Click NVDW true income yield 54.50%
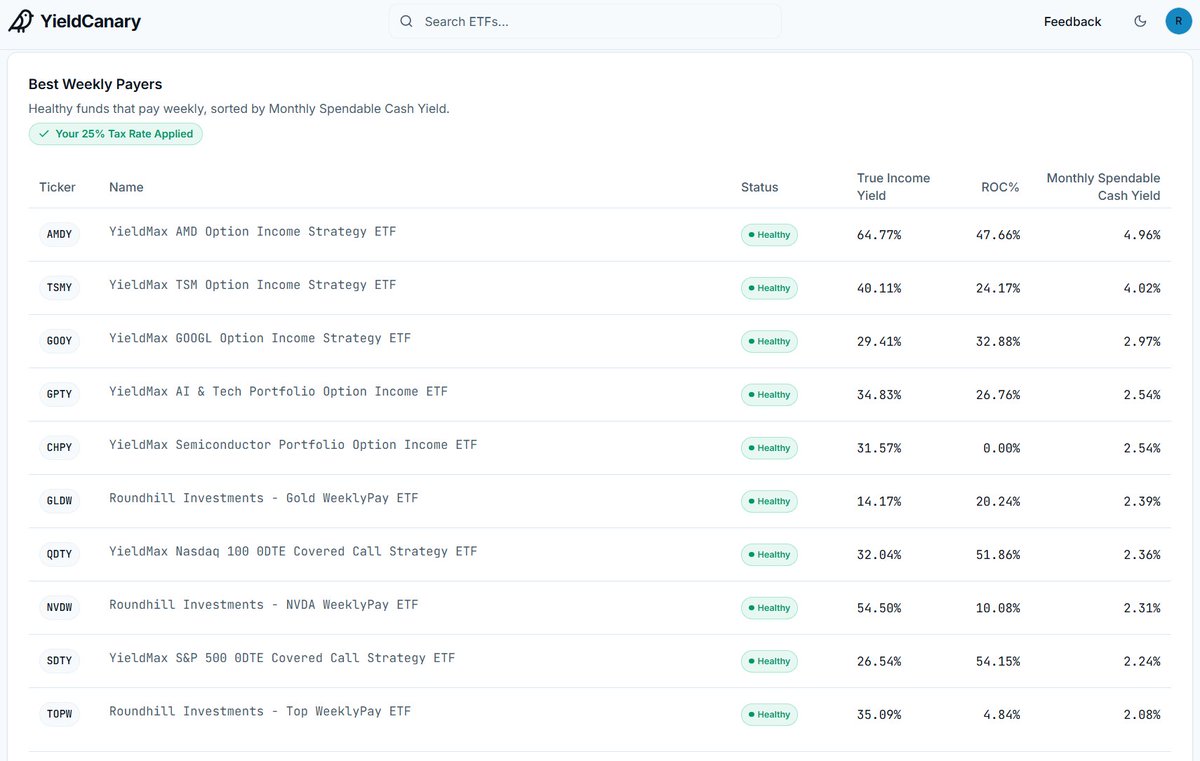 point(879,608)
